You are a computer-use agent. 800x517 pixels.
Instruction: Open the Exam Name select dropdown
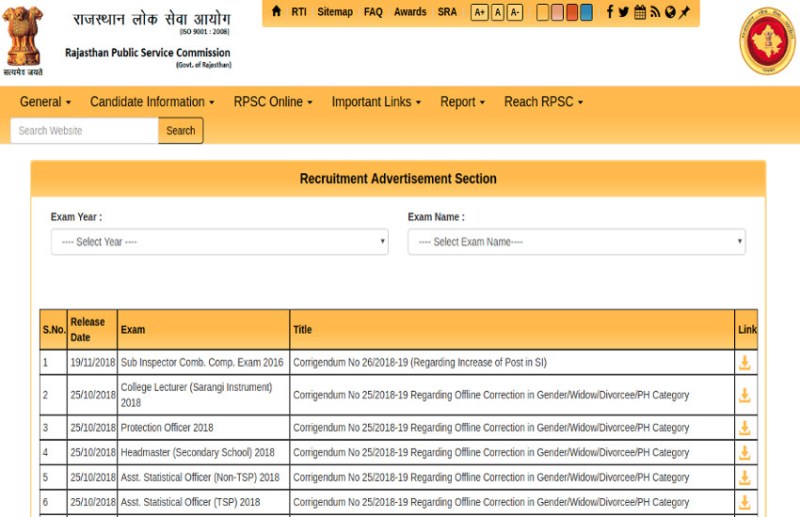(x=577, y=242)
